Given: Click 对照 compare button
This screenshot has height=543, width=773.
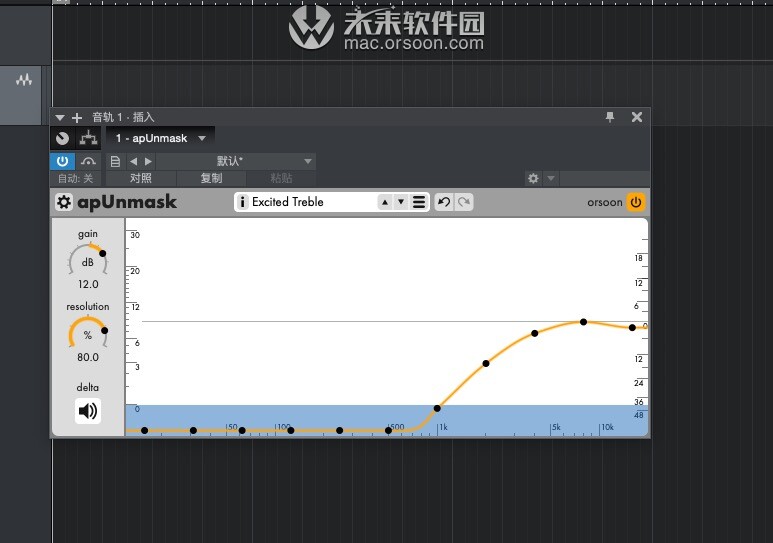Looking at the screenshot, I should coord(141,179).
